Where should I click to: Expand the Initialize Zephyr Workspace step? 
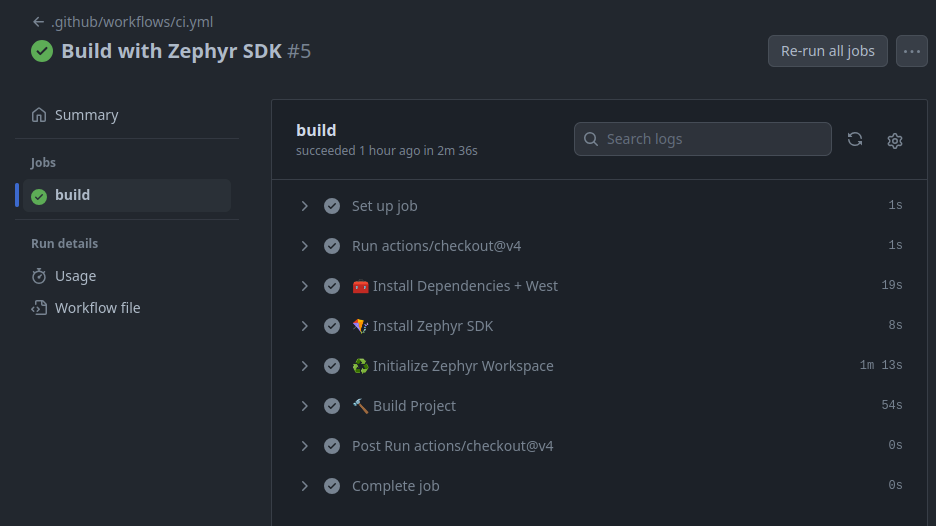point(305,366)
